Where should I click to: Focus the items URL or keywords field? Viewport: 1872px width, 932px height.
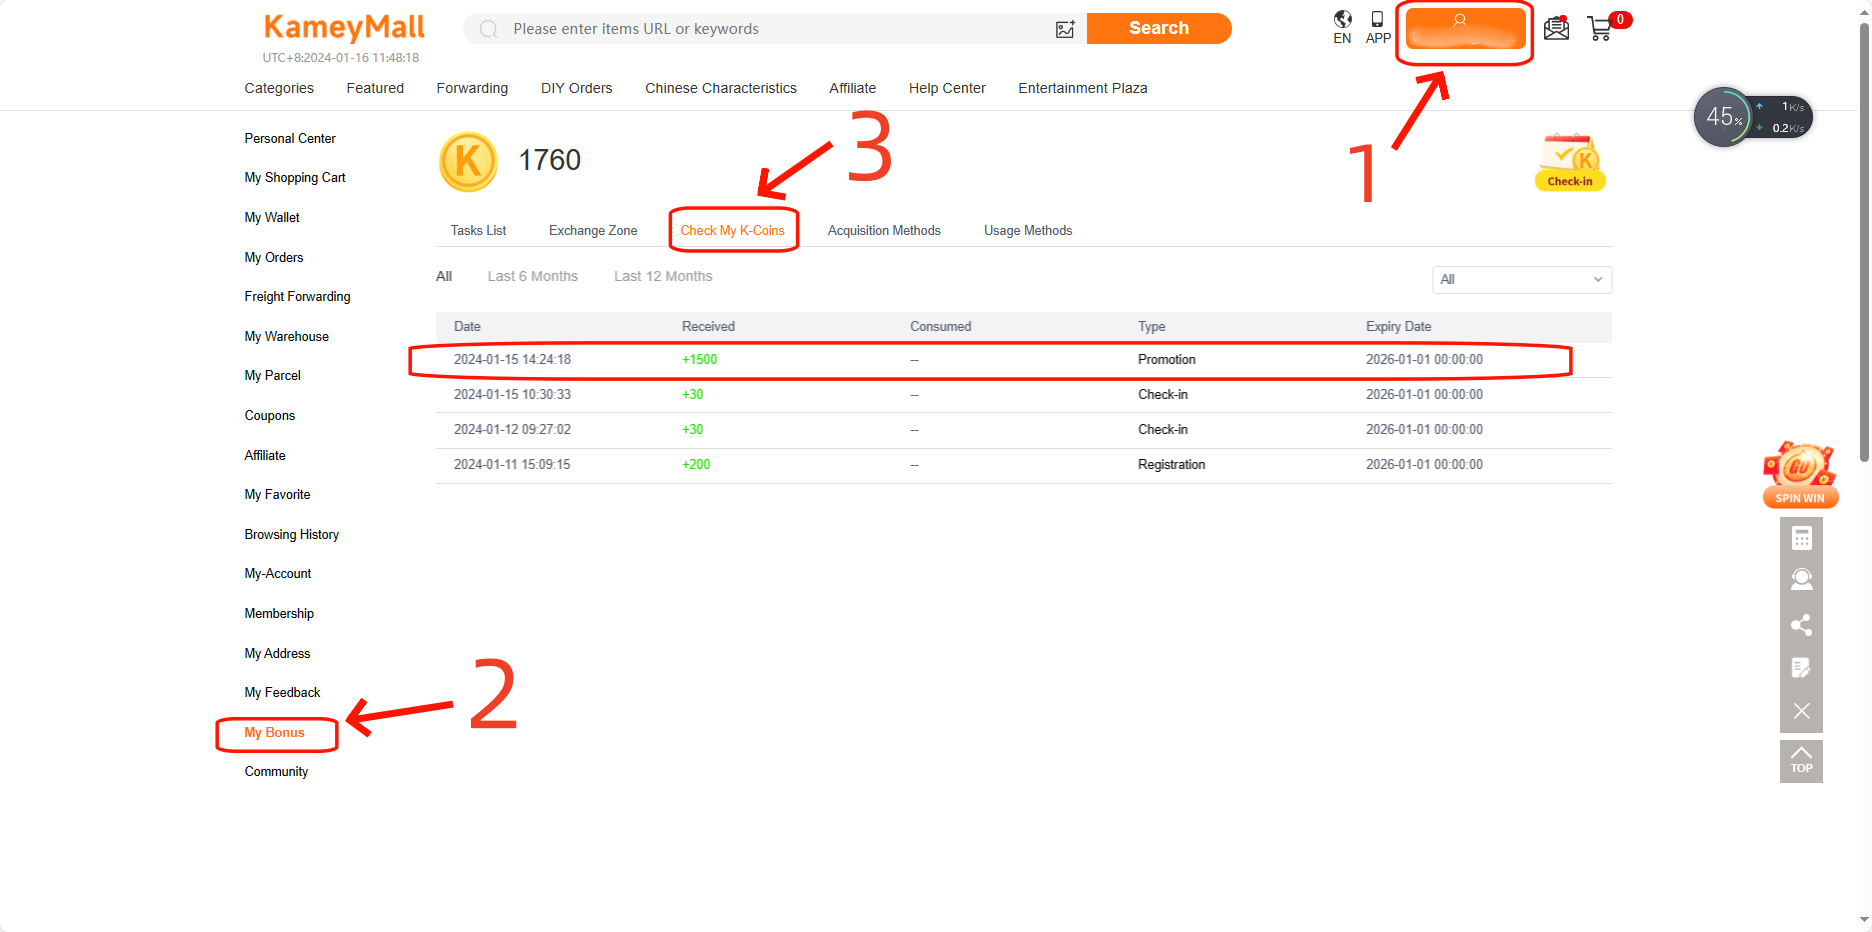click(775, 29)
